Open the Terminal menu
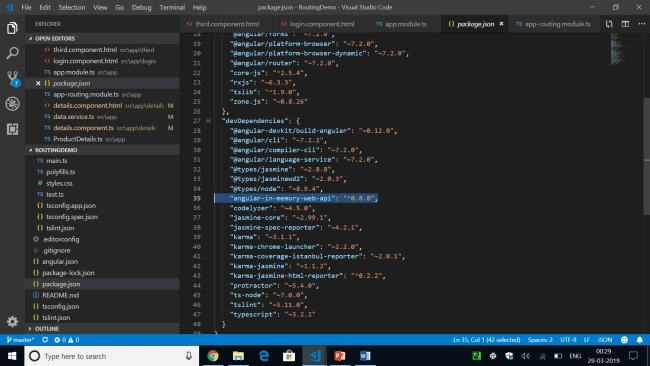The height and width of the screenshot is (366, 650). pos(172,7)
